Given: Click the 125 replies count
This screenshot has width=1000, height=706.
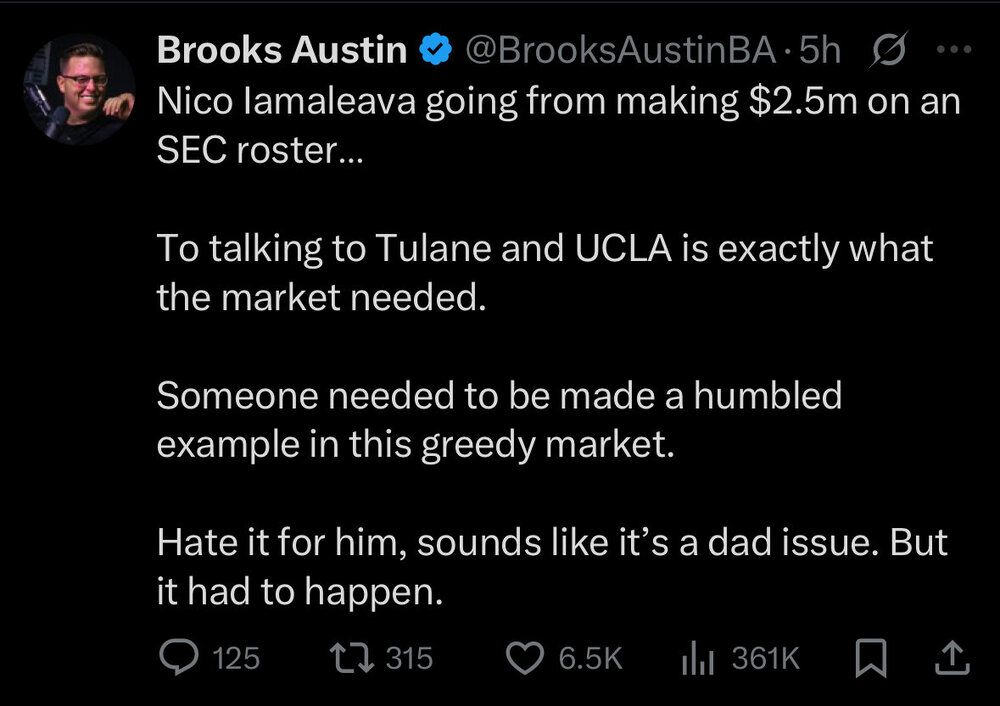Looking at the screenshot, I should pyautogui.click(x=236, y=658).
